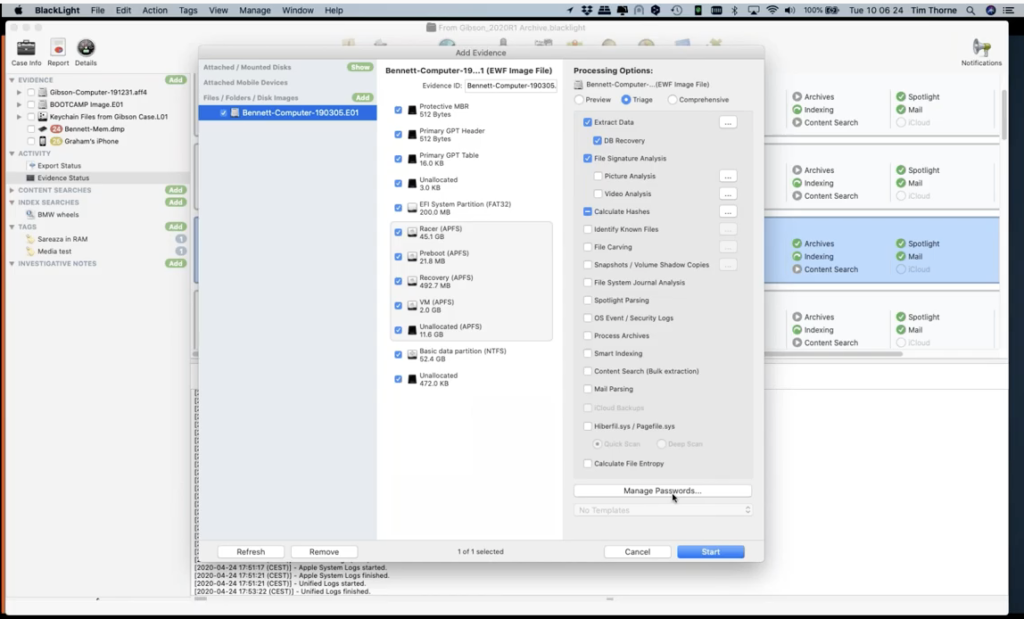Click the horizontal scrollbar under evidence status list
1024x619 pixels.
pyautogui.click(x=833, y=354)
